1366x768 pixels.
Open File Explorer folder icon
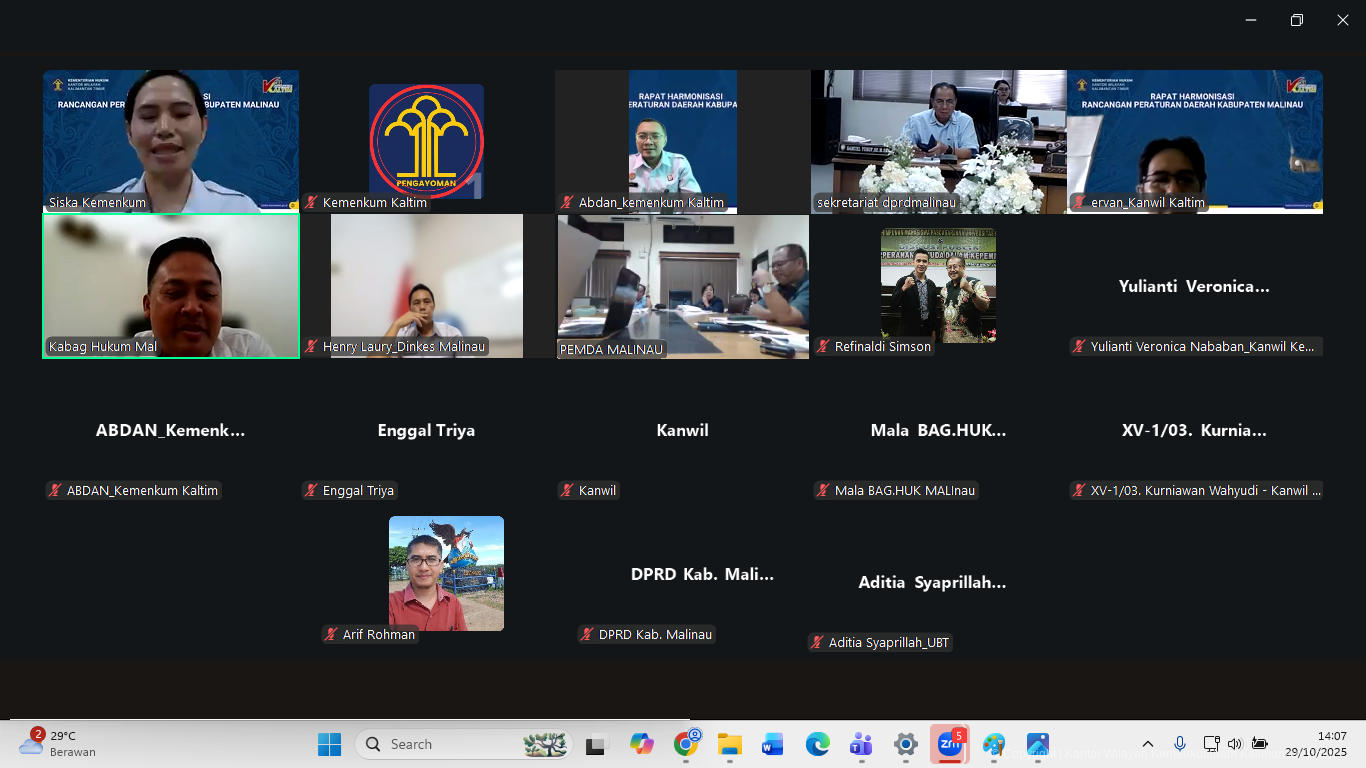pos(729,744)
